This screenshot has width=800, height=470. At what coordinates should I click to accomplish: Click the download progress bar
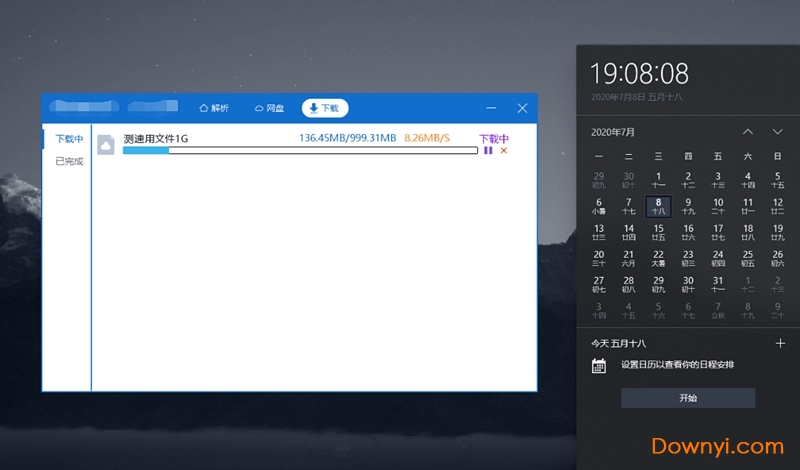[300, 151]
